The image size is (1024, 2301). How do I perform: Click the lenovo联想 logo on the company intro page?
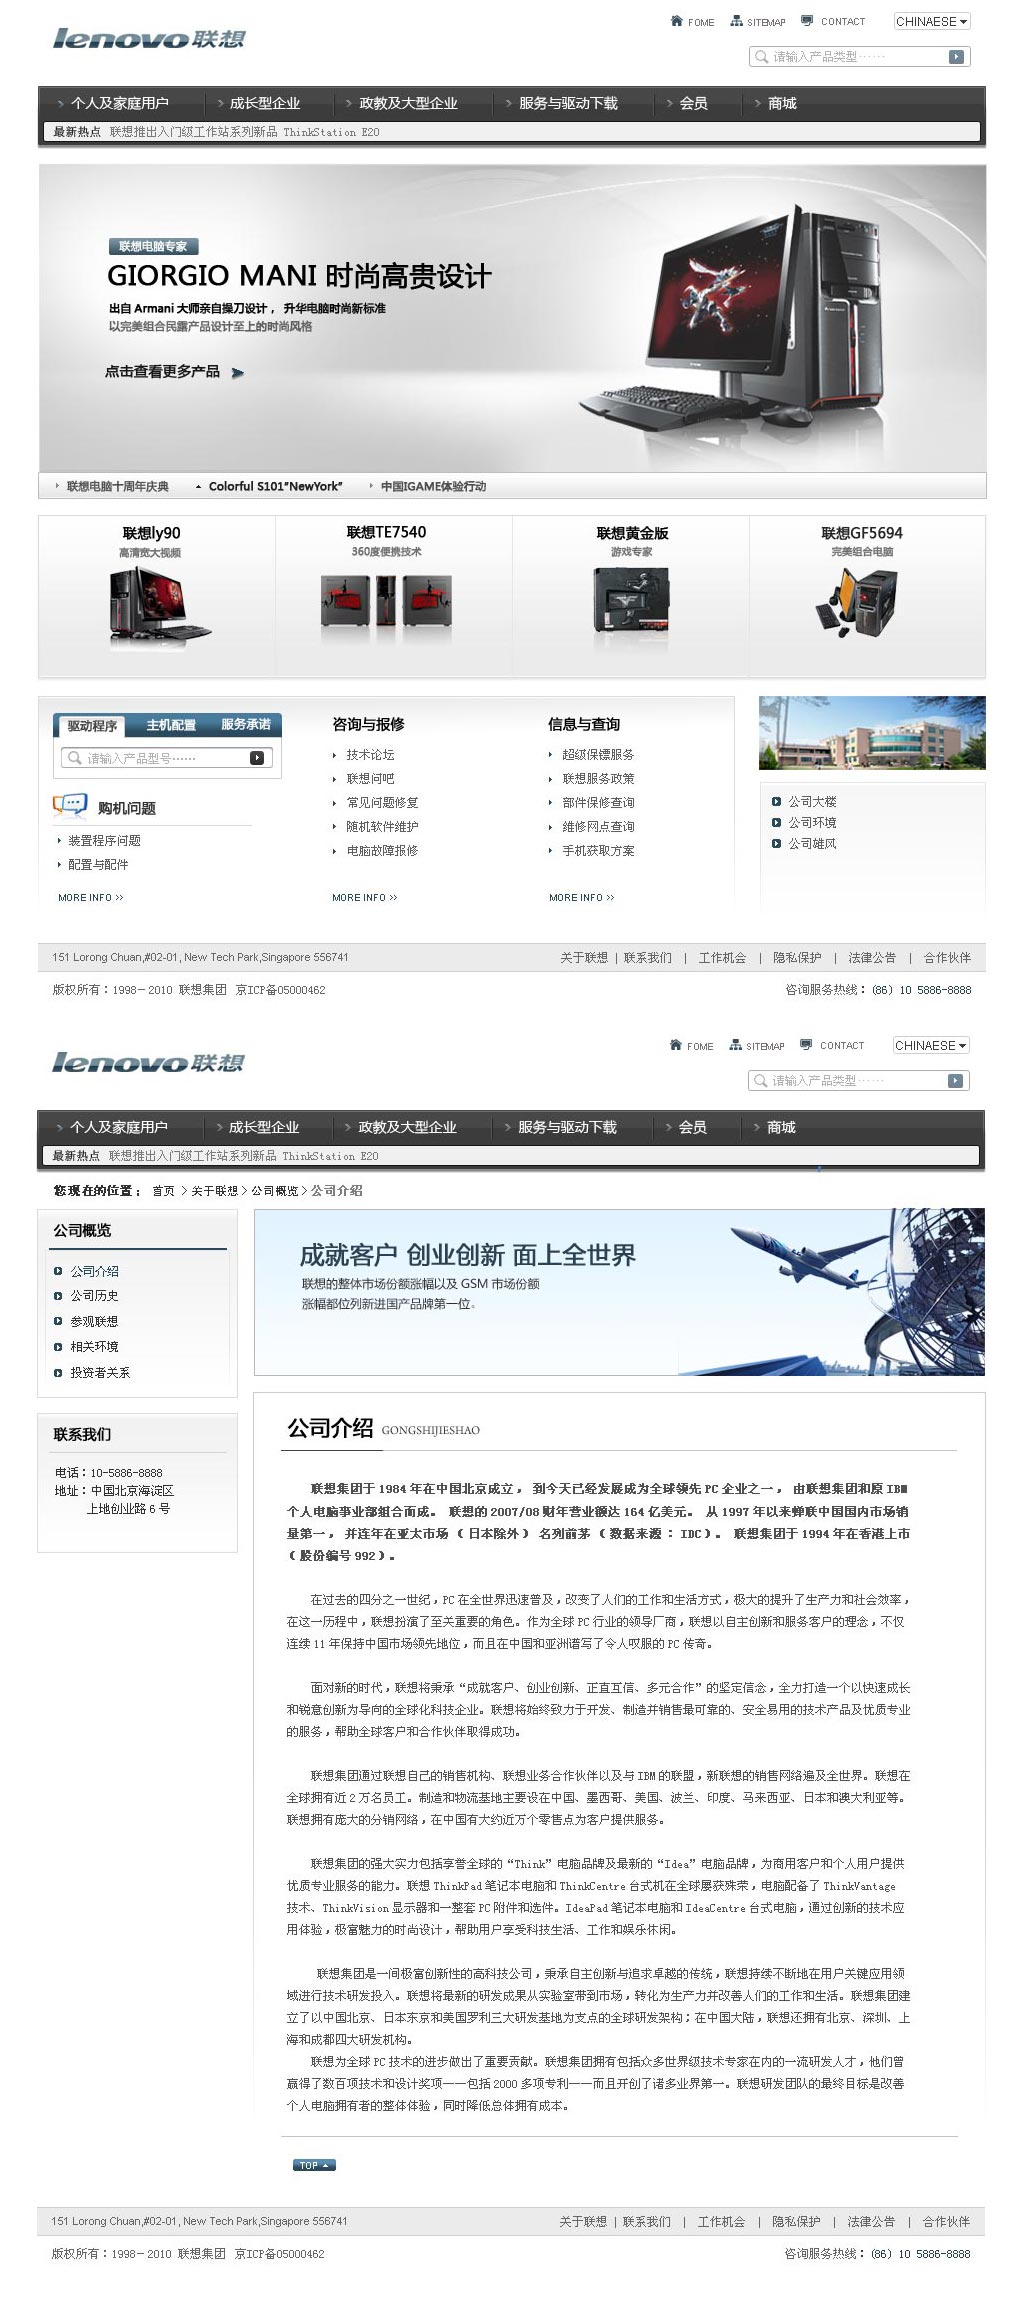pos(148,1062)
